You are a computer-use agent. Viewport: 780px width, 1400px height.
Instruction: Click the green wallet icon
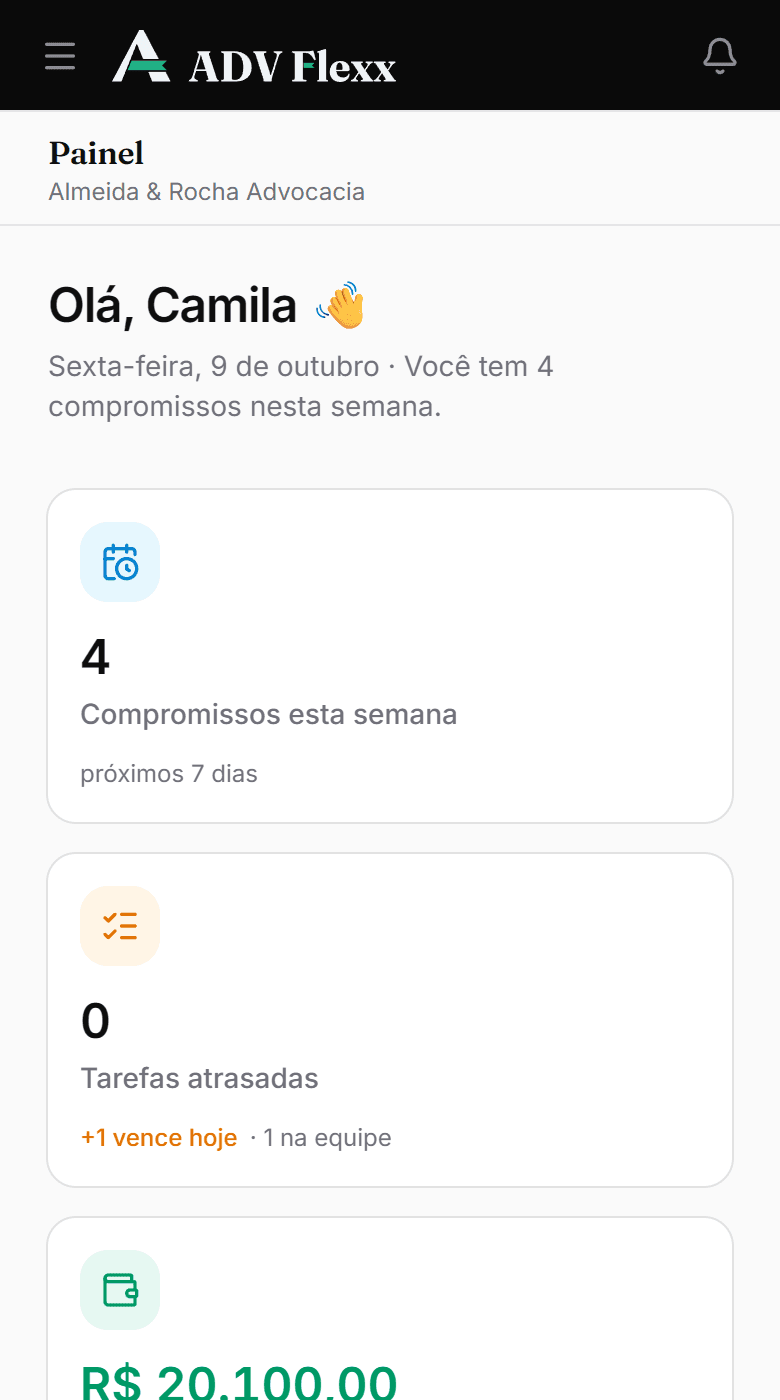[120, 1290]
